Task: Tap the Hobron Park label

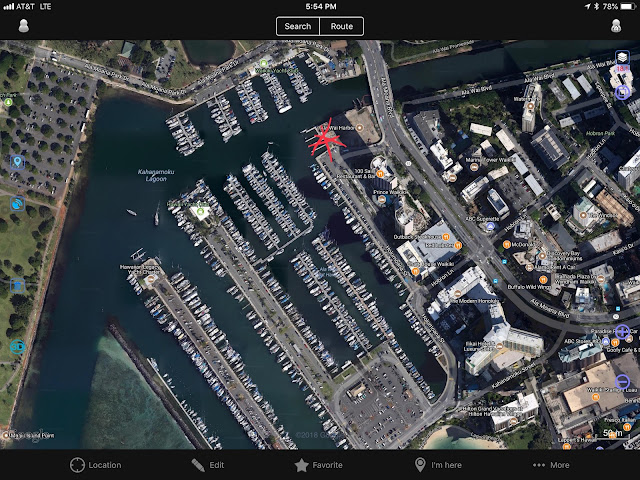Action: 600,133
